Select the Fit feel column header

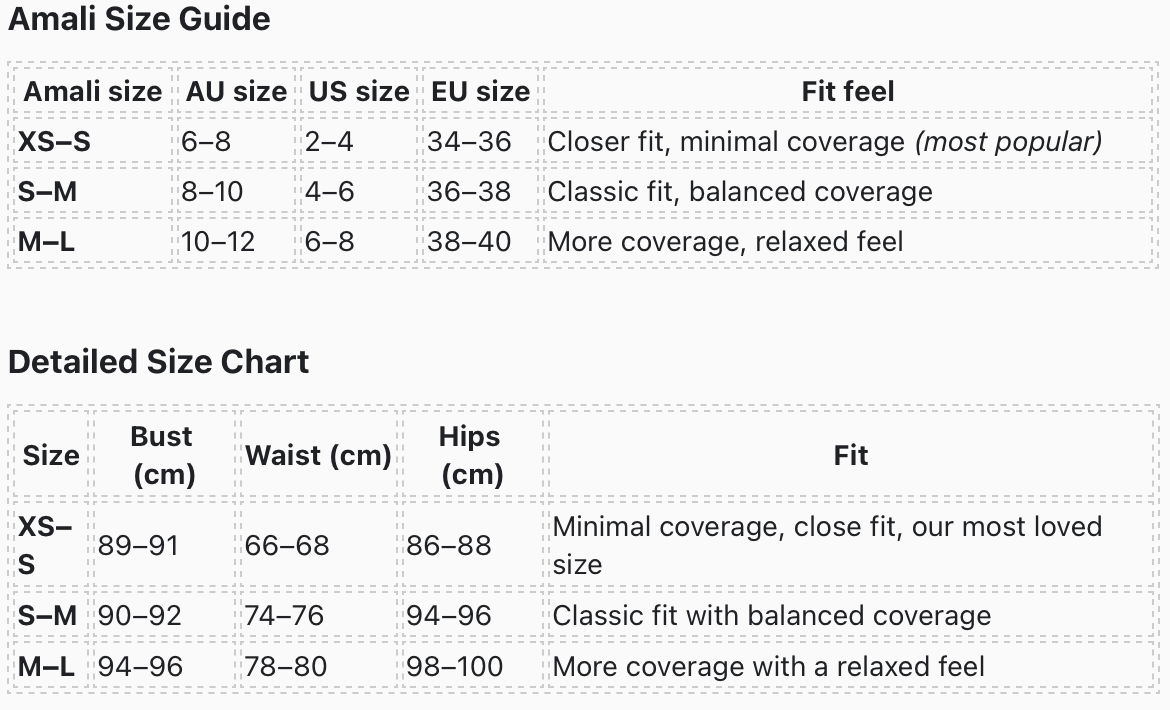847,91
